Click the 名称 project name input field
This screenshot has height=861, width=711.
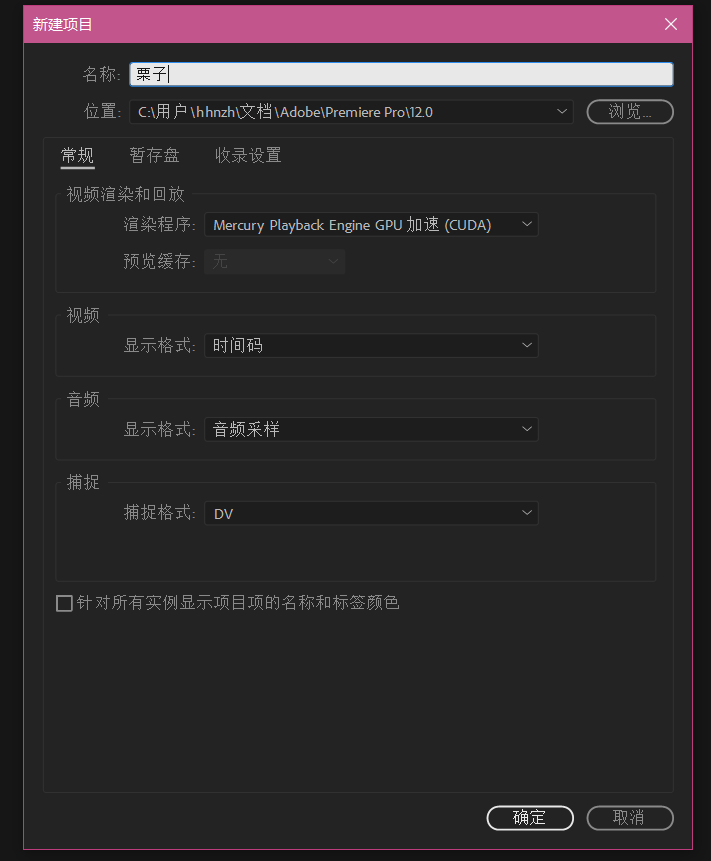point(401,74)
